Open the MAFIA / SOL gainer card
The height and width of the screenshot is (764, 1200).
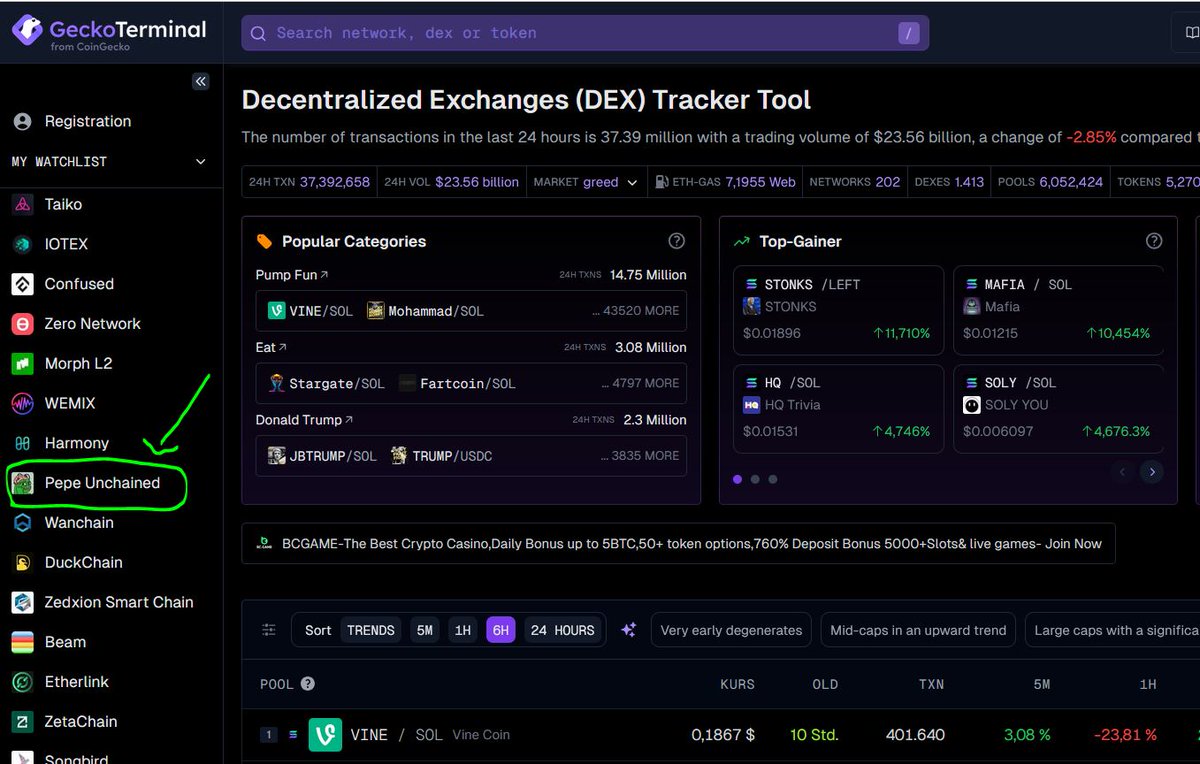(1058, 310)
